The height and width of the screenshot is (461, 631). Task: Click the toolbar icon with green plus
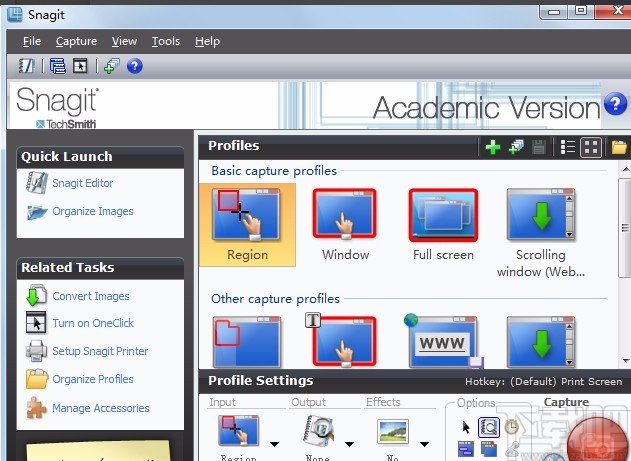click(x=112, y=66)
